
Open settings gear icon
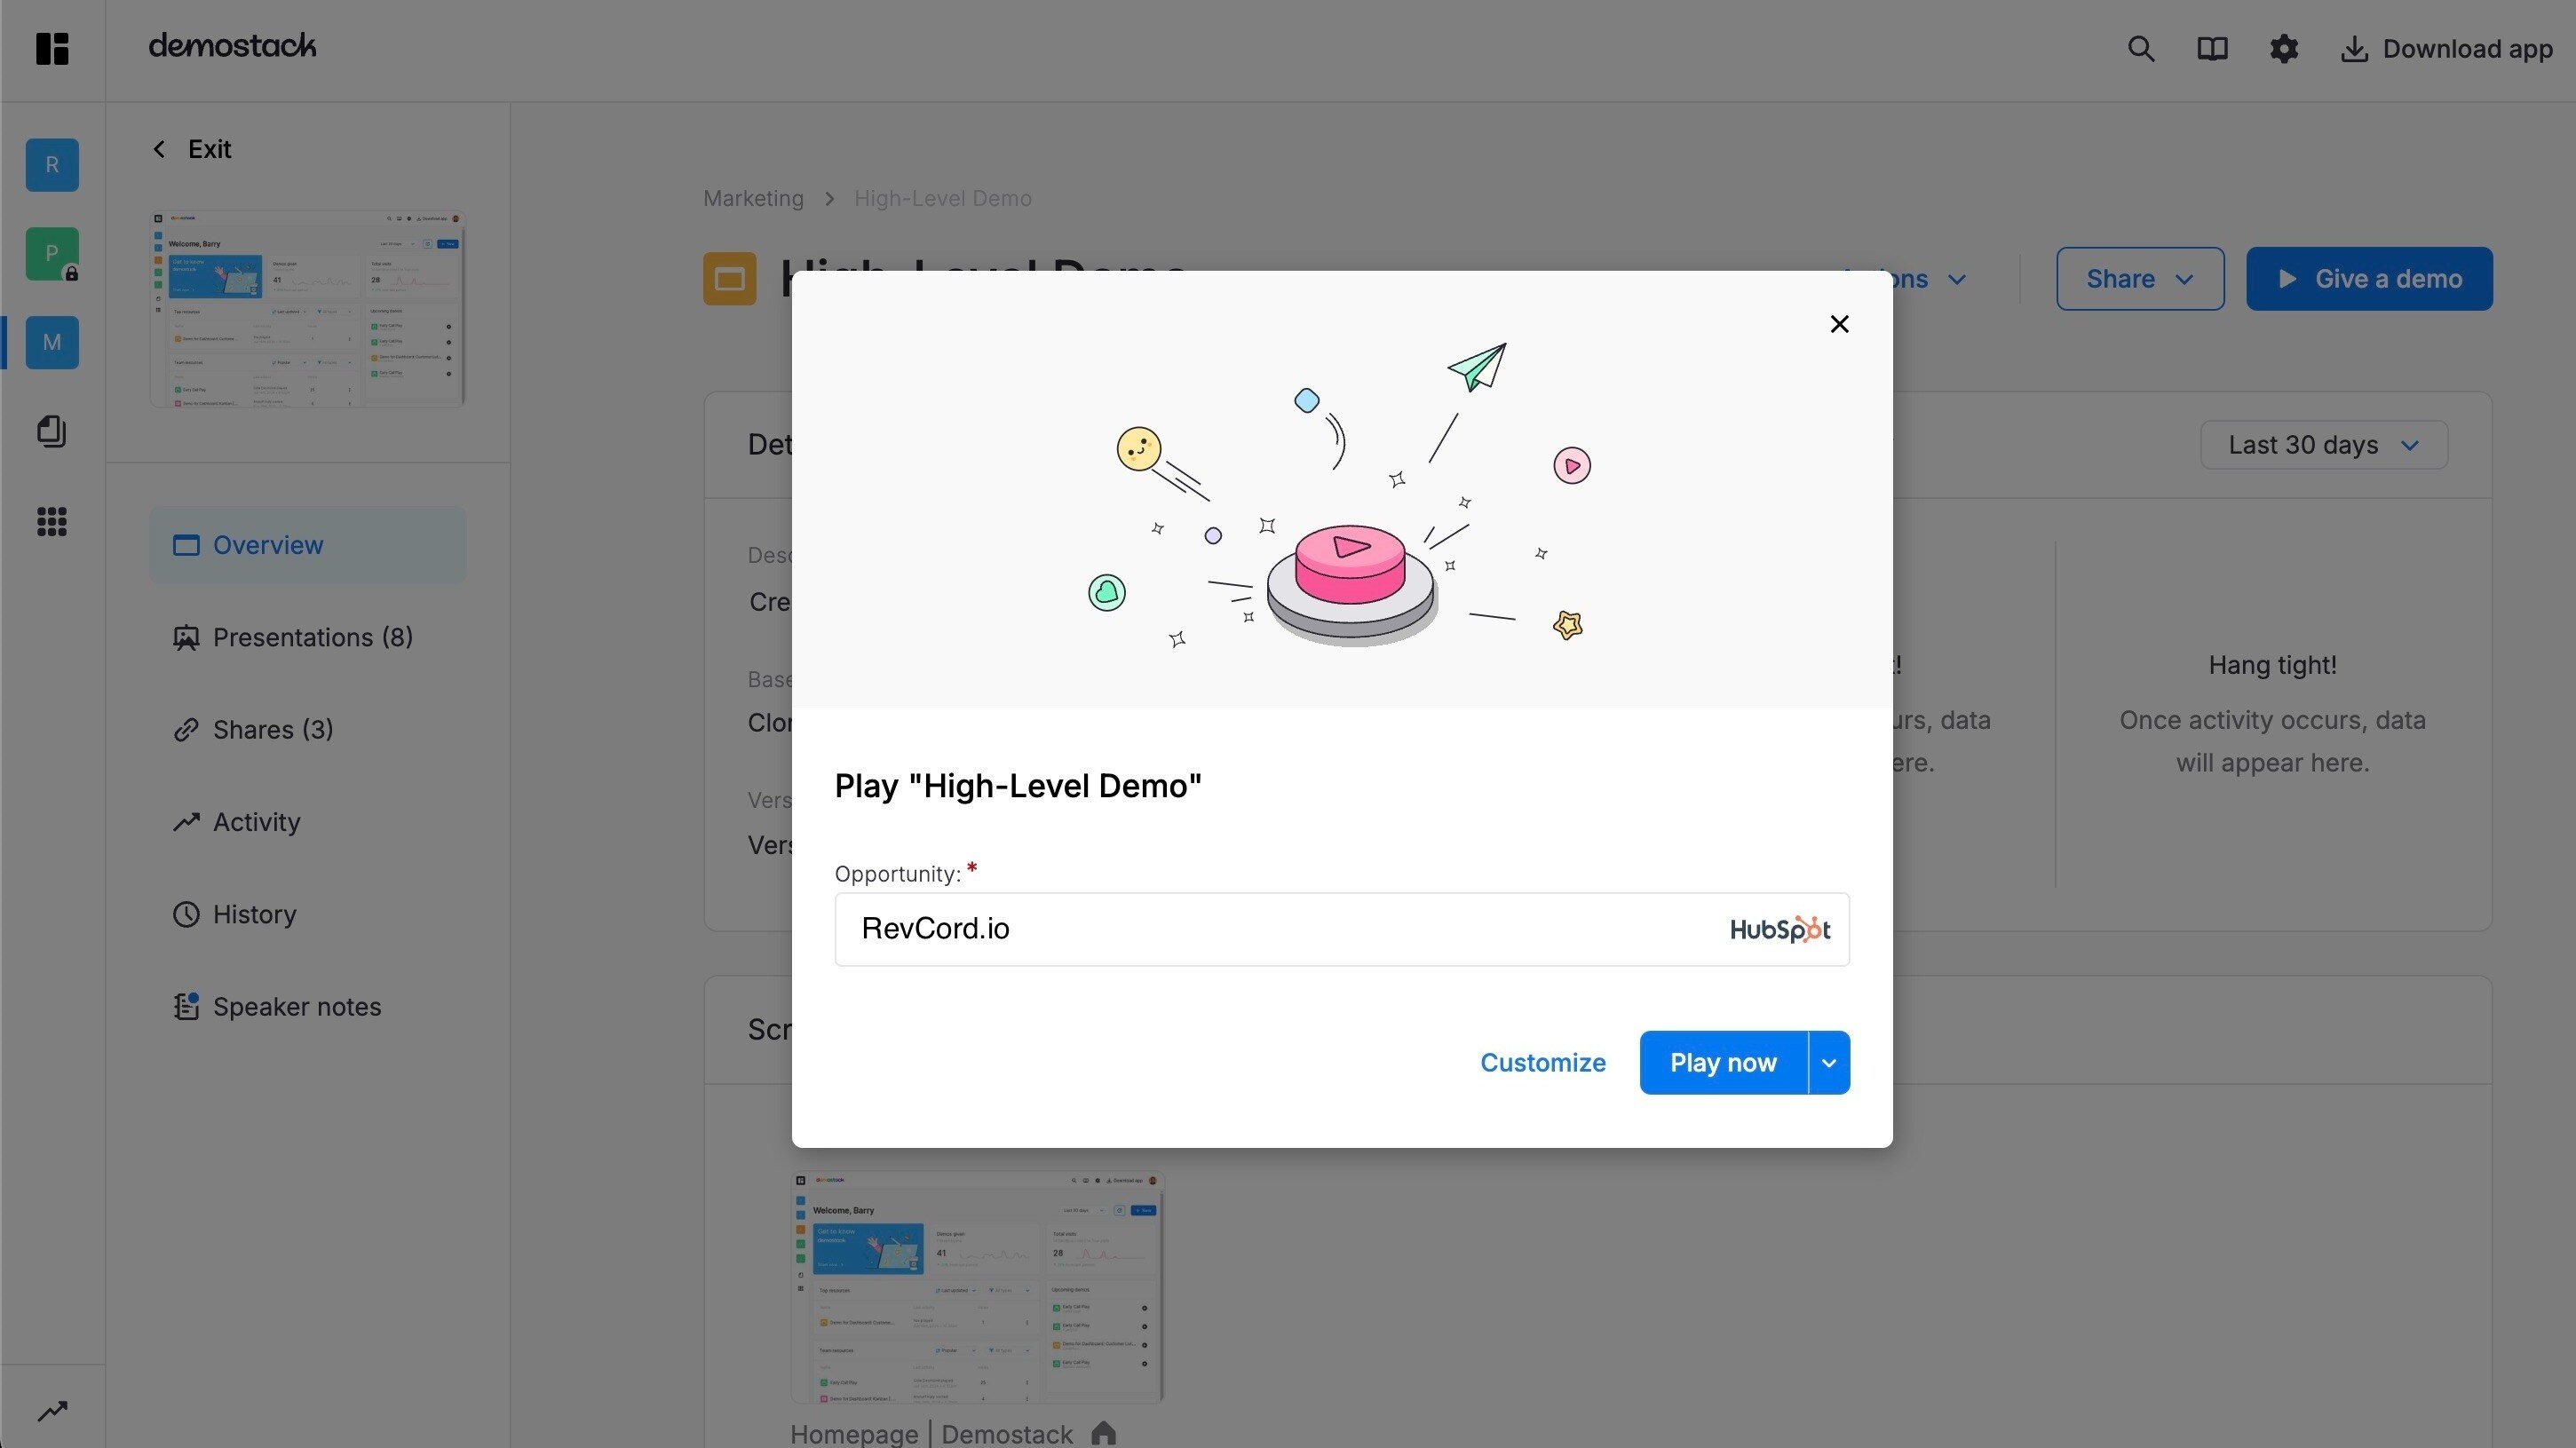[x=2284, y=49]
